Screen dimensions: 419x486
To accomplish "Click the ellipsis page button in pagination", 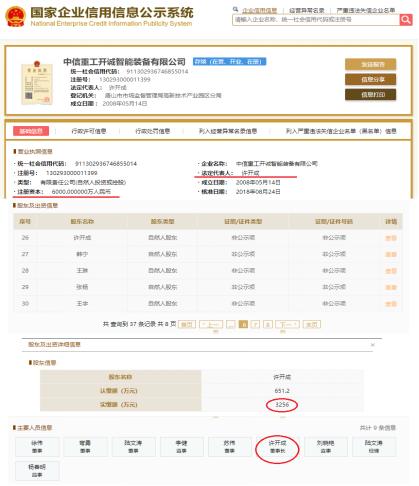I will pyautogui.click(x=231, y=324).
